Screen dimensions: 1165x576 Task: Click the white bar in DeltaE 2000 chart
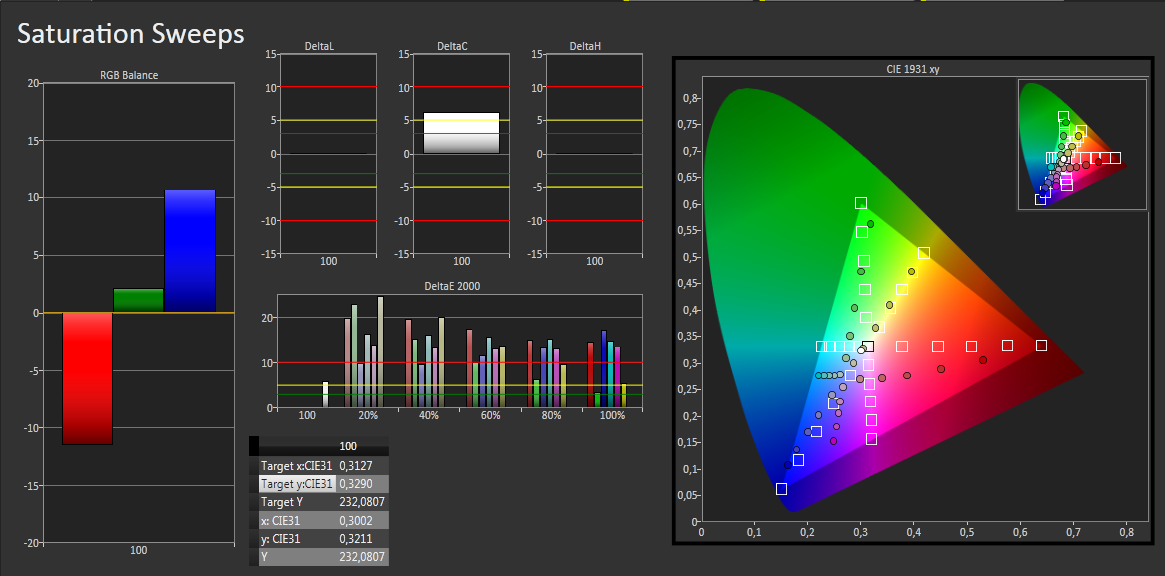click(325, 394)
